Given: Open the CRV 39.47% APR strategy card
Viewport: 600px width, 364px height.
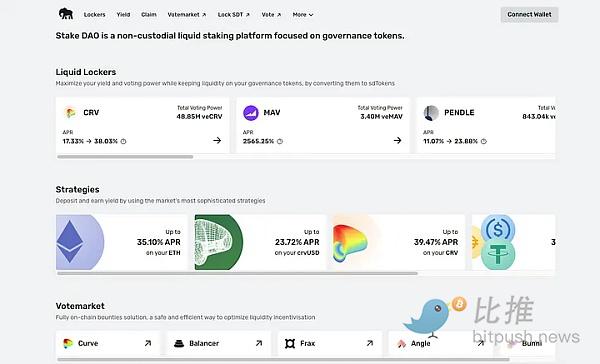Looking at the screenshot, I should click(x=399, y=242).
